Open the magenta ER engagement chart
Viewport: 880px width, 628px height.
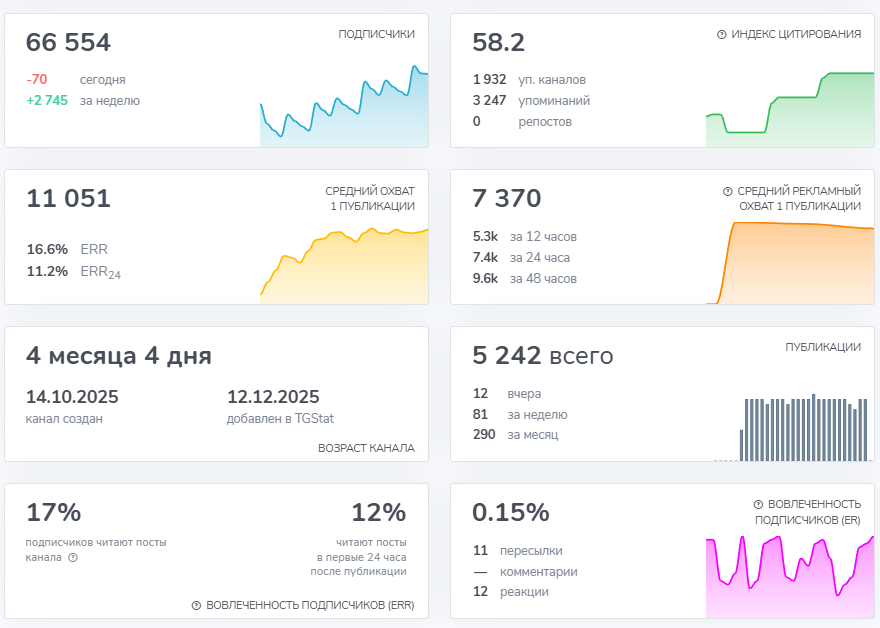point(790,577)
